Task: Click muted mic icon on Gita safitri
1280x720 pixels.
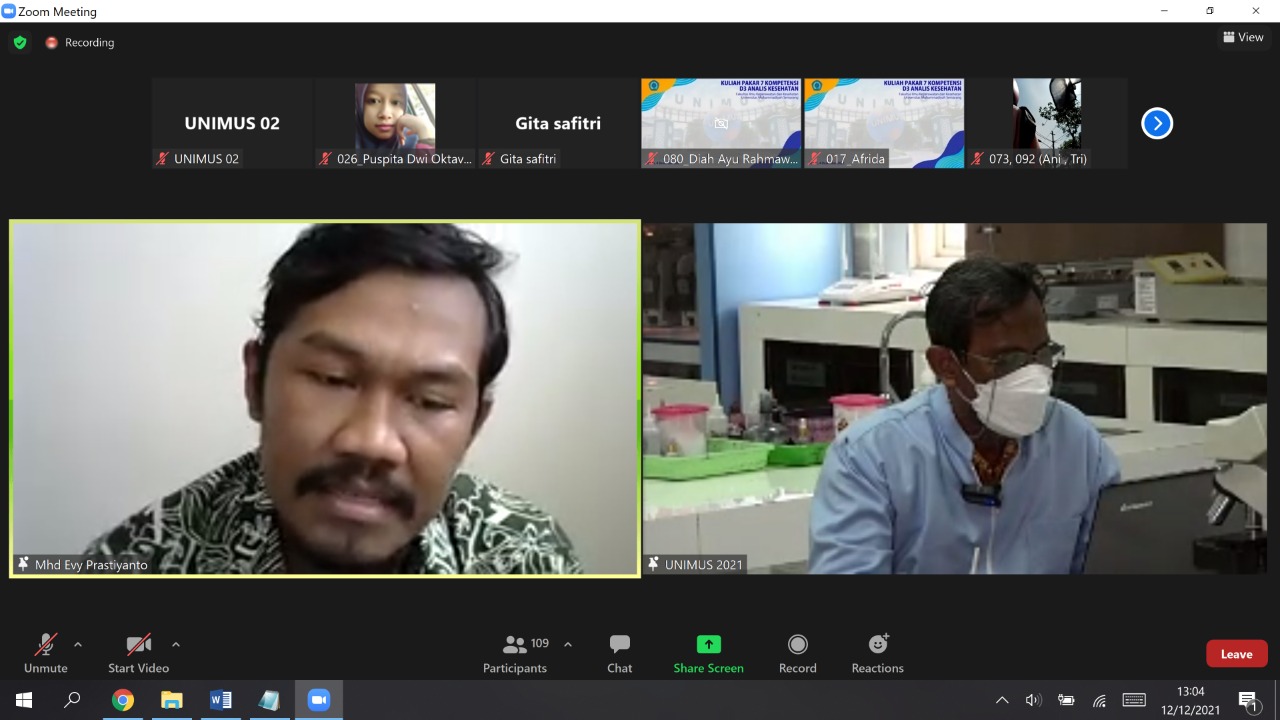Action: pos(488,159)
